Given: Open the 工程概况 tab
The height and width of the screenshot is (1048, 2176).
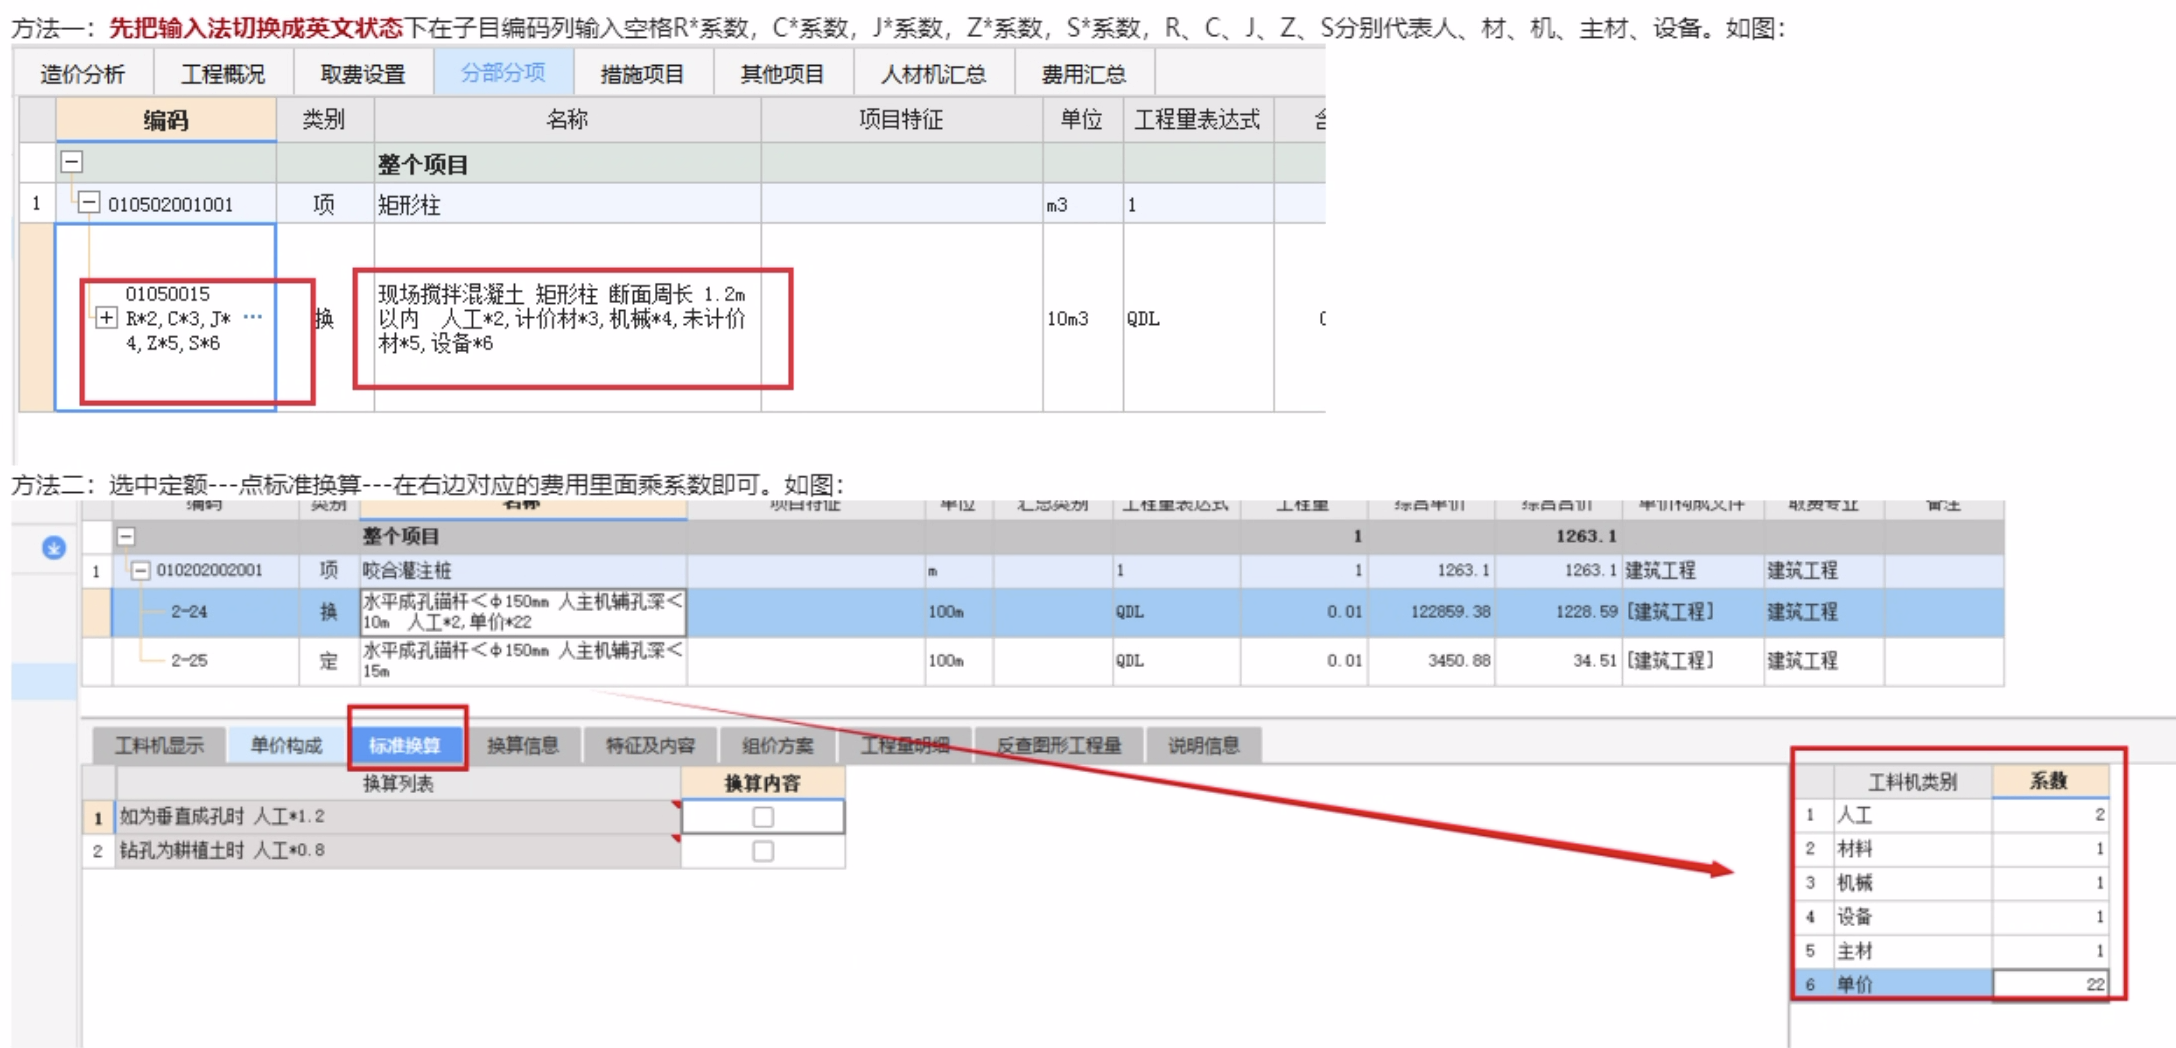Looking at the screenshot, I should coord(223,74).
